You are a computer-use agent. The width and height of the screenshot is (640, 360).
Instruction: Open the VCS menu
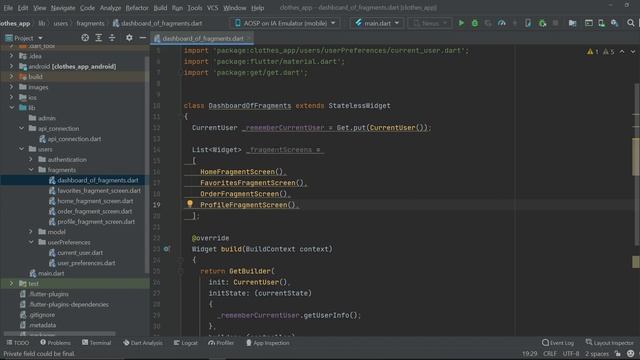(x=212, y=8)
